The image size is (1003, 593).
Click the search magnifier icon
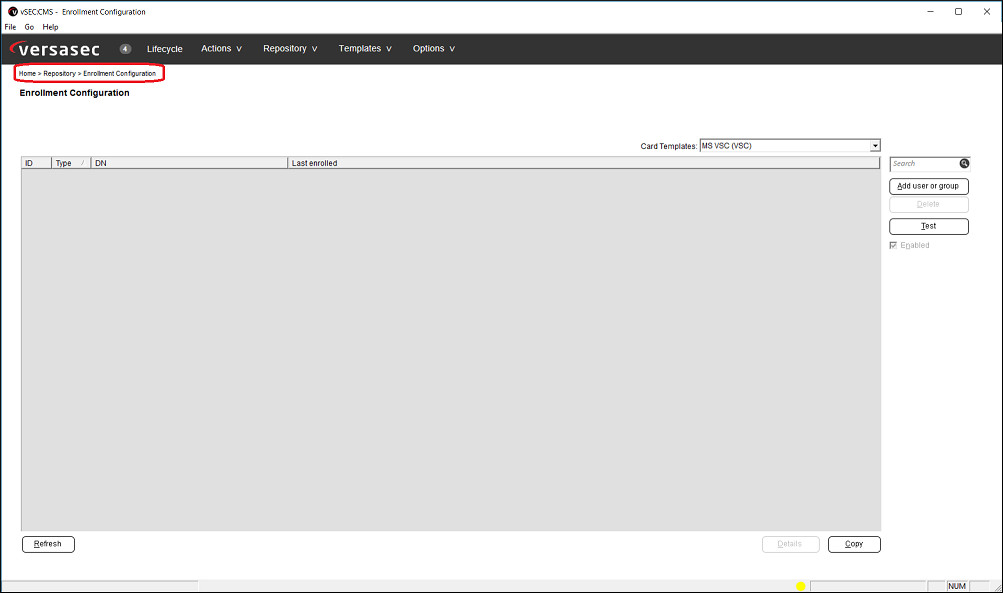click(964, 164)
